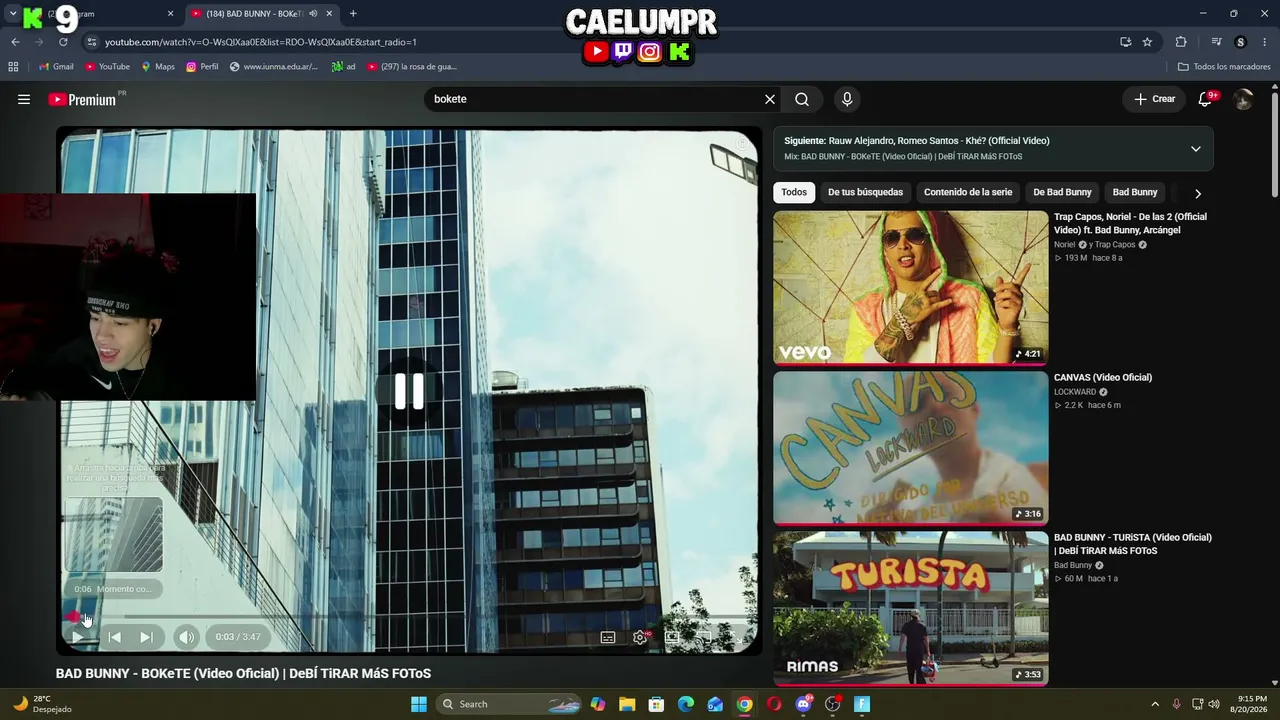Reload the current page

coord(63,42)
